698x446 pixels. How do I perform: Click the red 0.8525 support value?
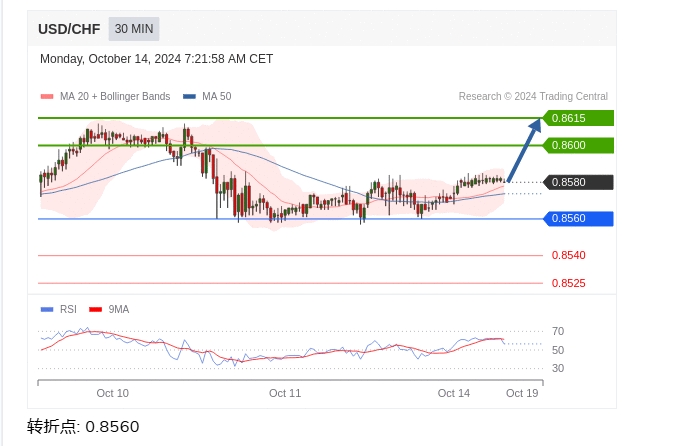point(568,283)
